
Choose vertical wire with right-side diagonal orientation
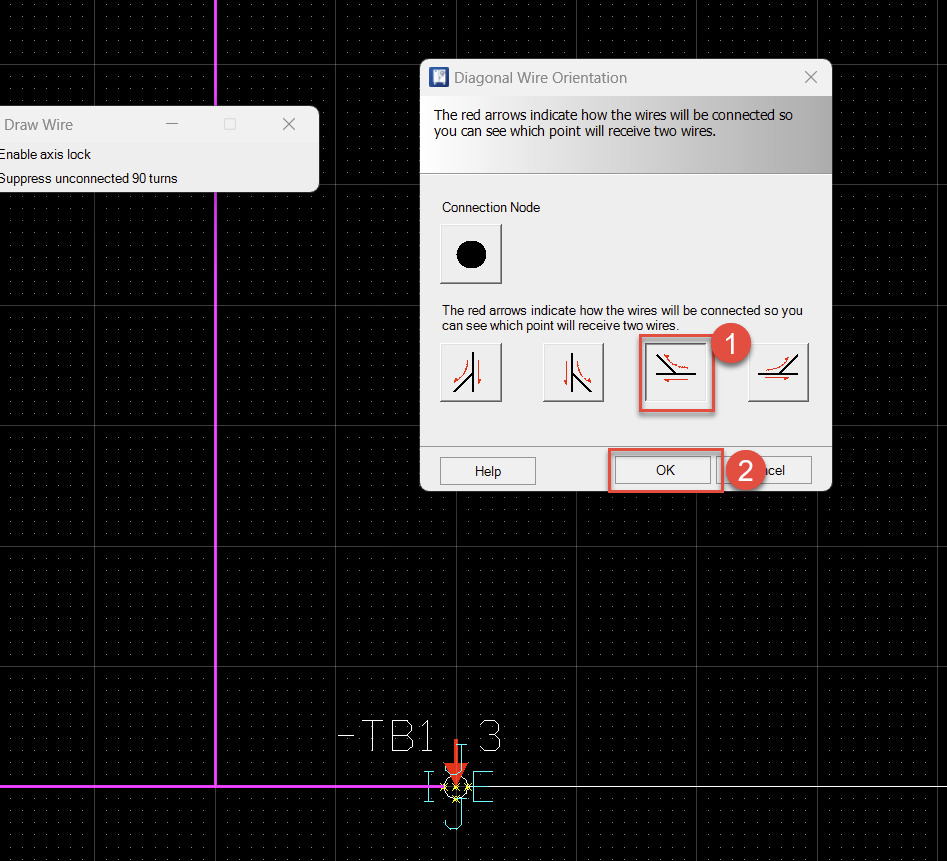coord(573,373)
